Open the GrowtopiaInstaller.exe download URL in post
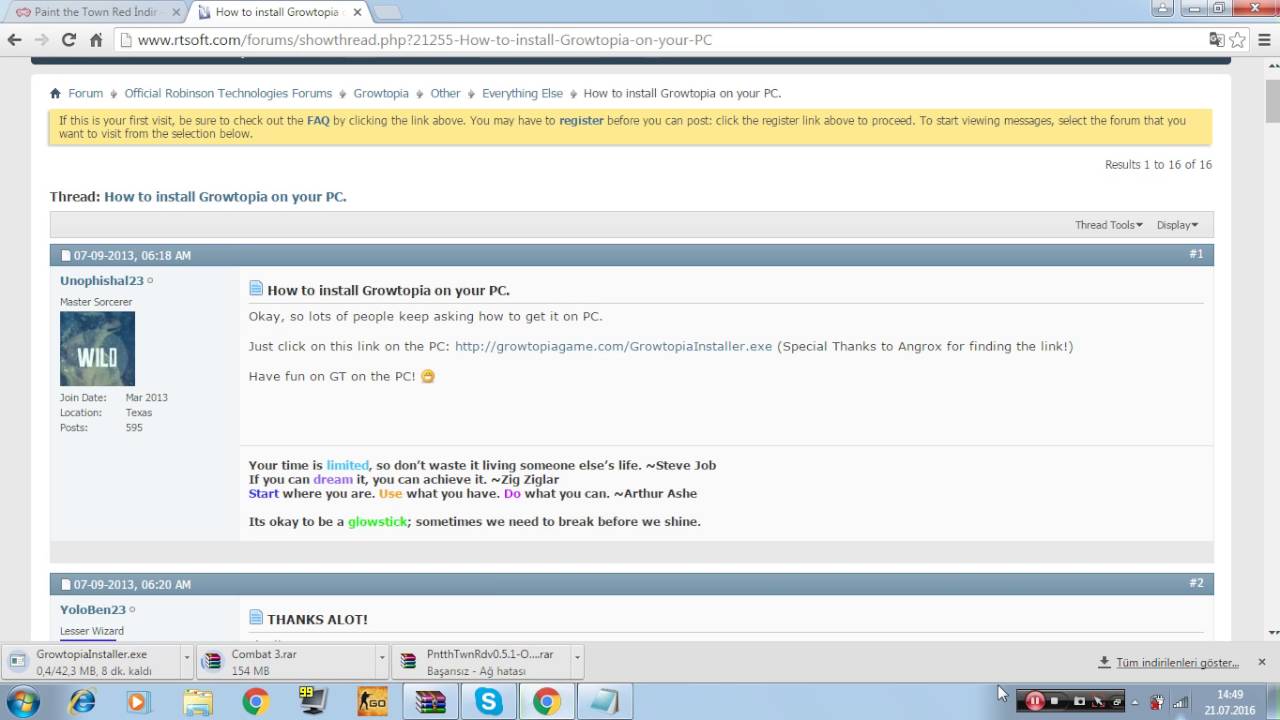Image resolution: width=1280 pixels, height=720 pixels. pos(613,346)
